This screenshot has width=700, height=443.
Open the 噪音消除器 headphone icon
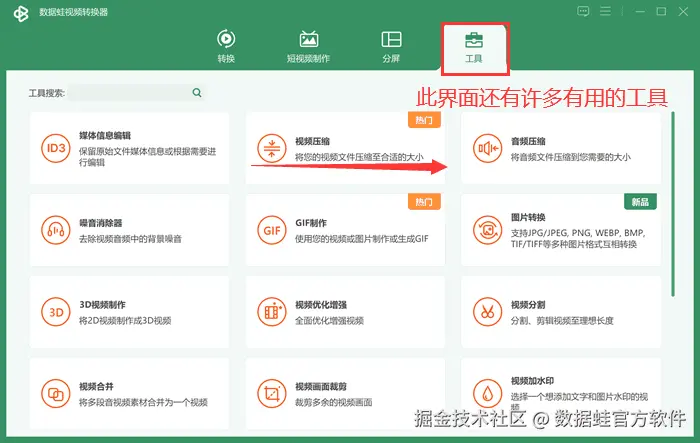pos(56,230)
